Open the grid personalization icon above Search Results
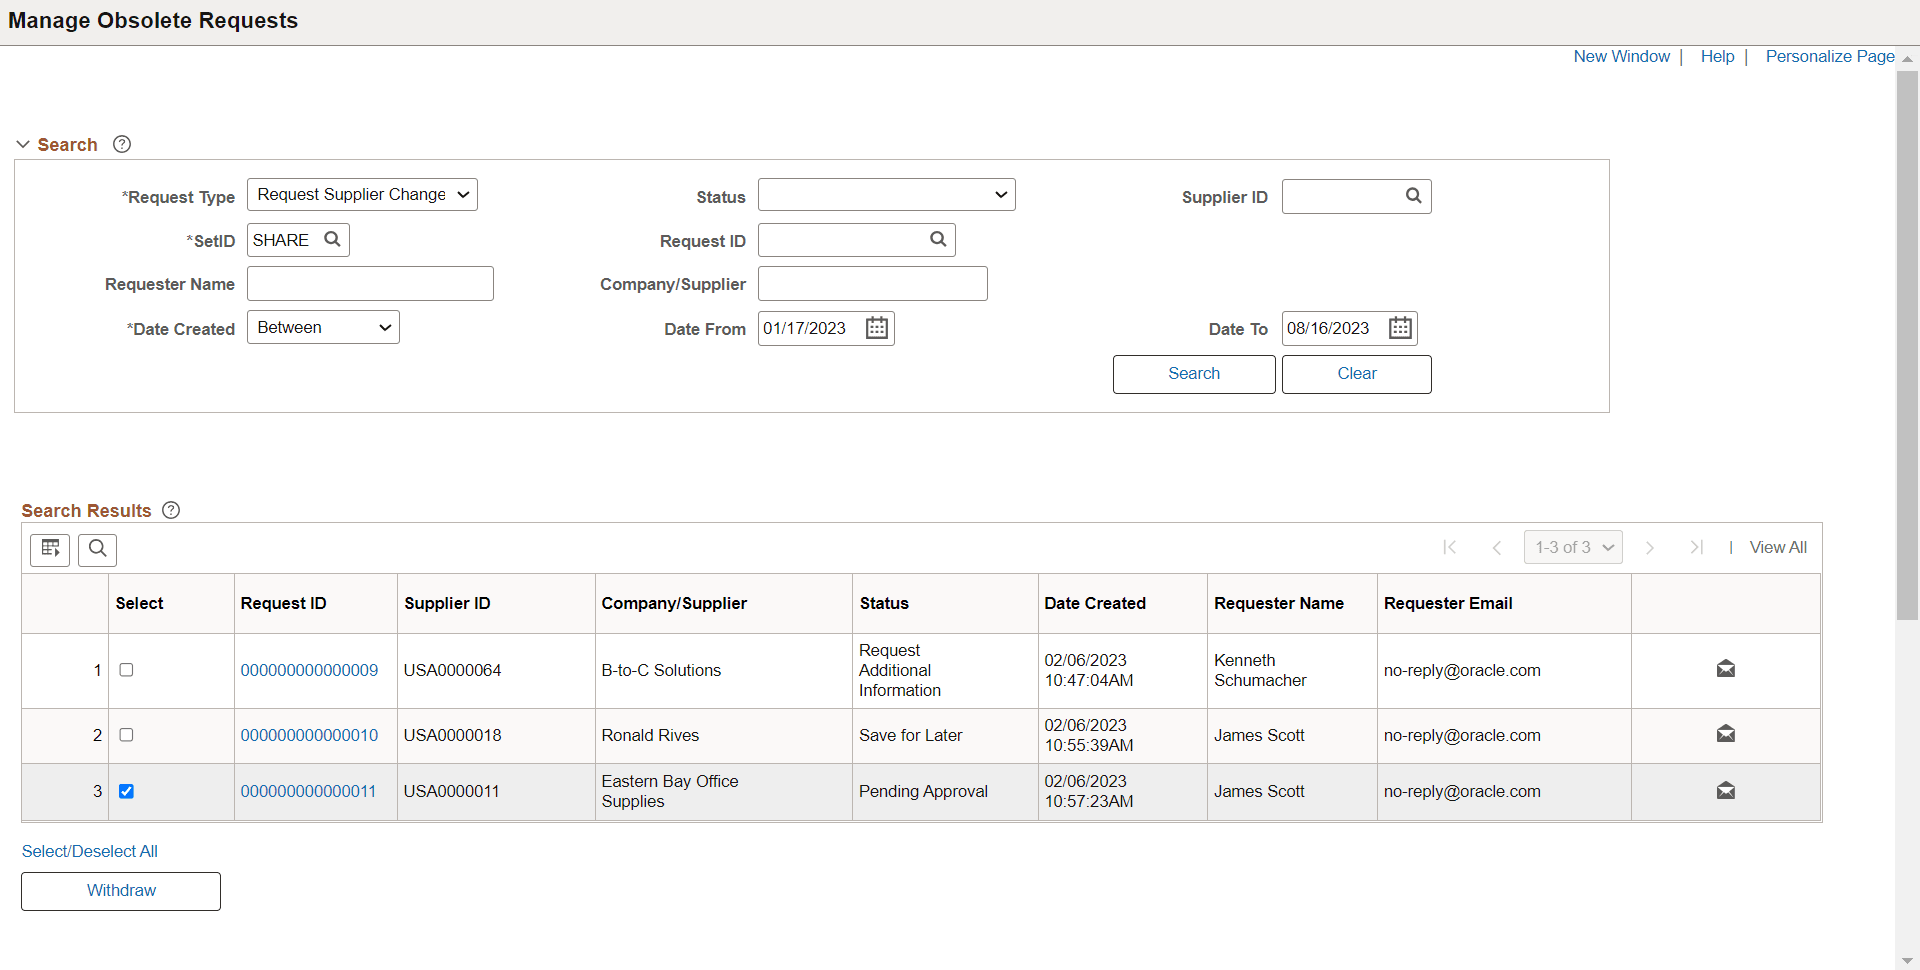1920x970 pixels. point(50,549)
